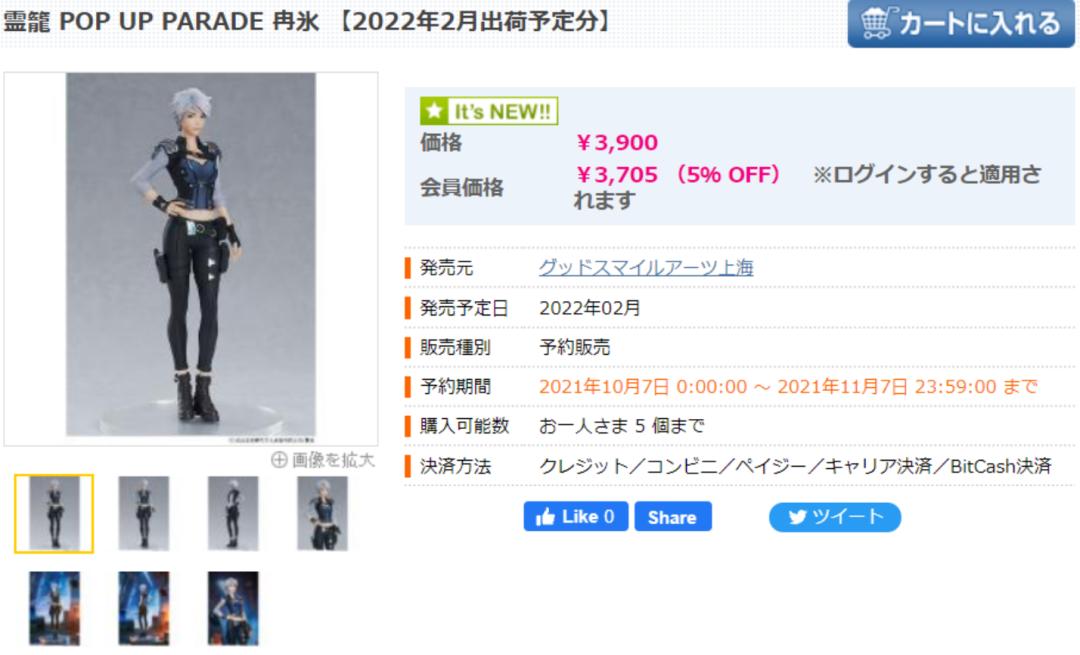The height and width of the screenshot is (655, 1080).
Task: Click the Like count button
Action: point(576,517)
